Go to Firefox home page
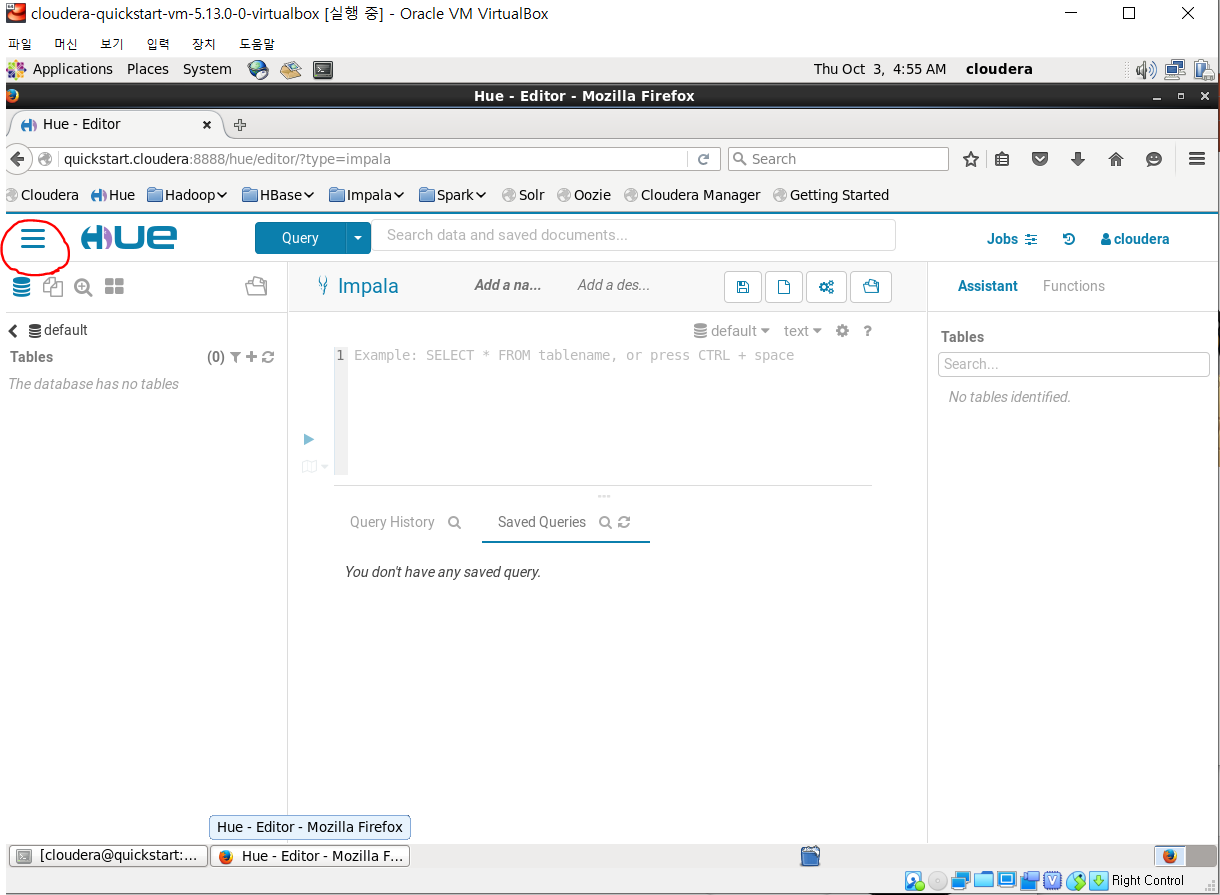Screen dimensions: 1220x895 tap(1116, 159)
